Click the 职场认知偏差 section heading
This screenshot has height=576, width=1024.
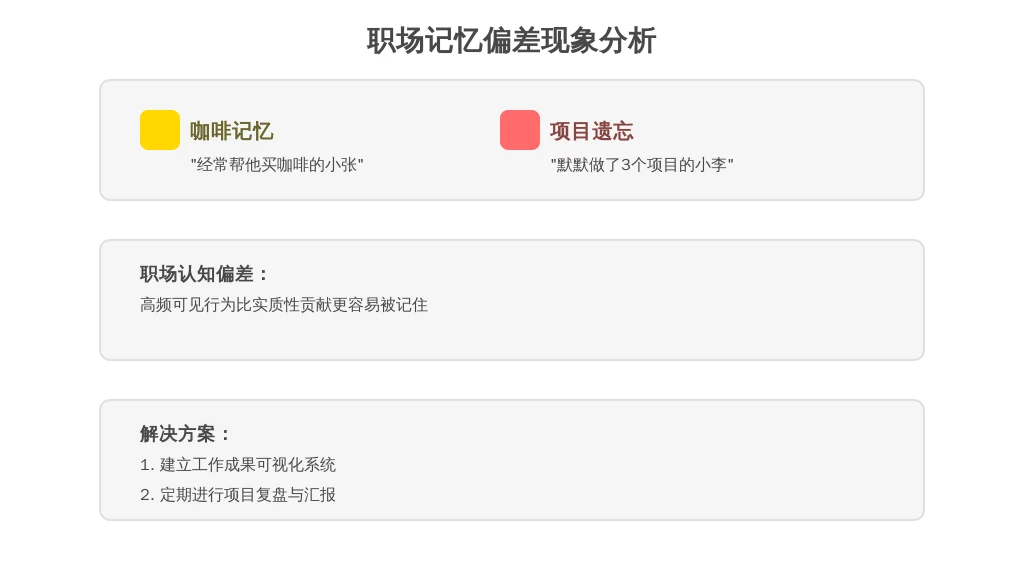tap(205, 274)
